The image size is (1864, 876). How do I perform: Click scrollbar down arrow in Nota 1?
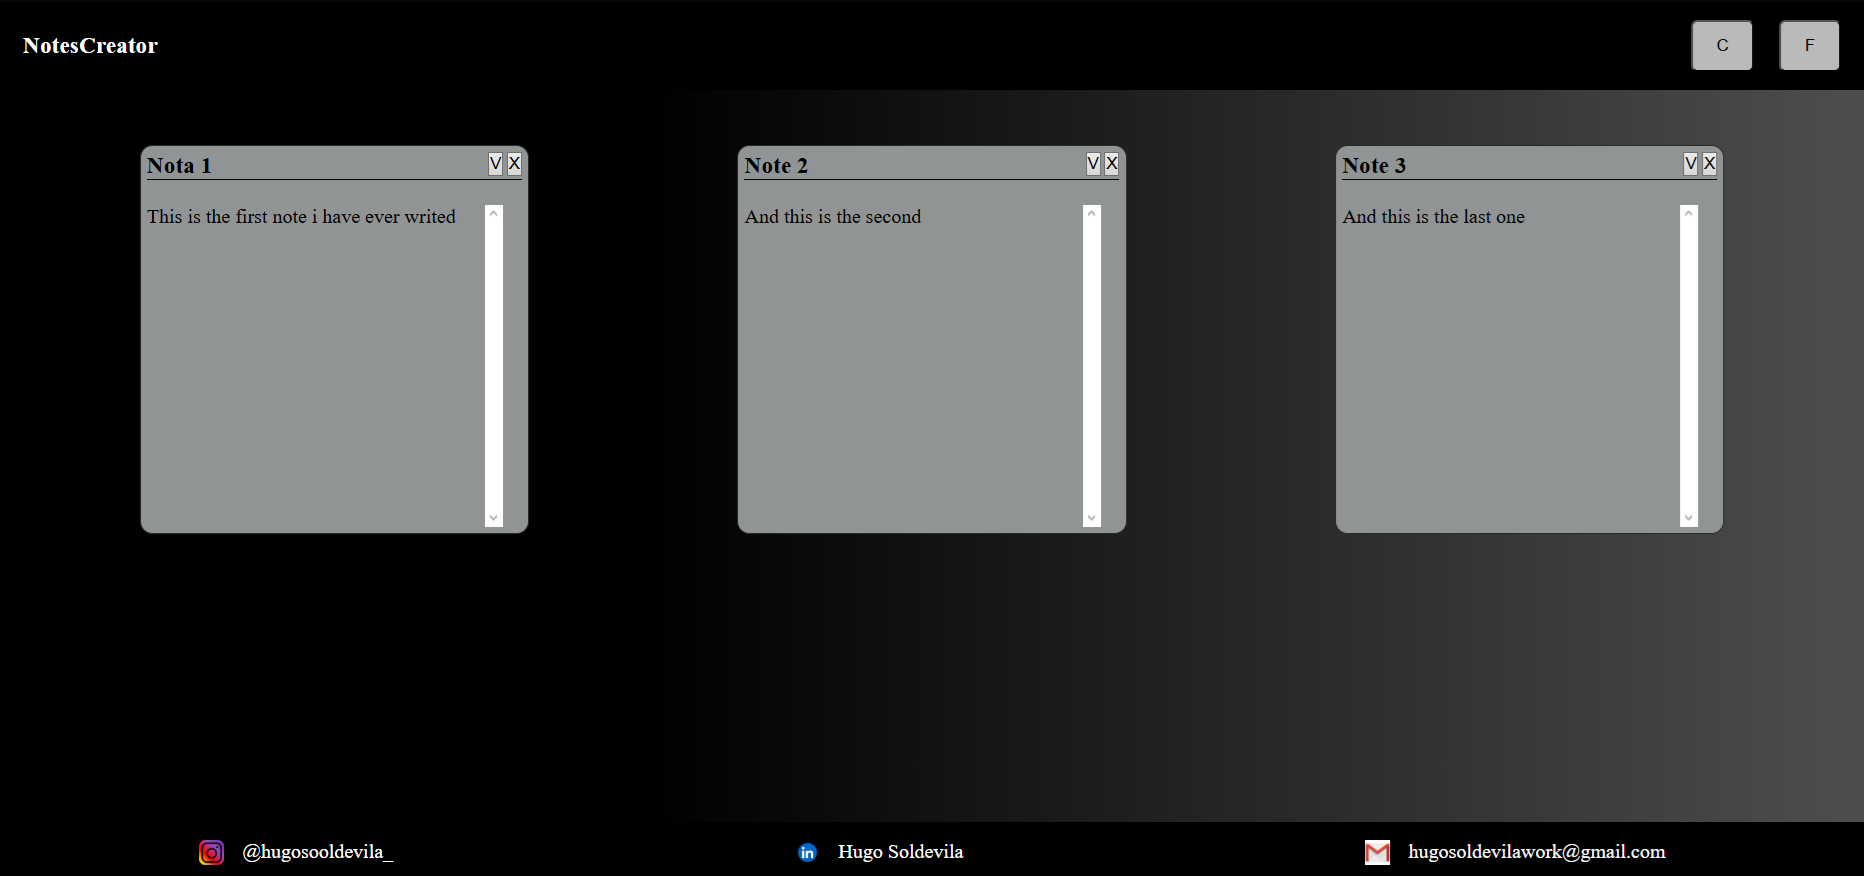pos(493,518)
